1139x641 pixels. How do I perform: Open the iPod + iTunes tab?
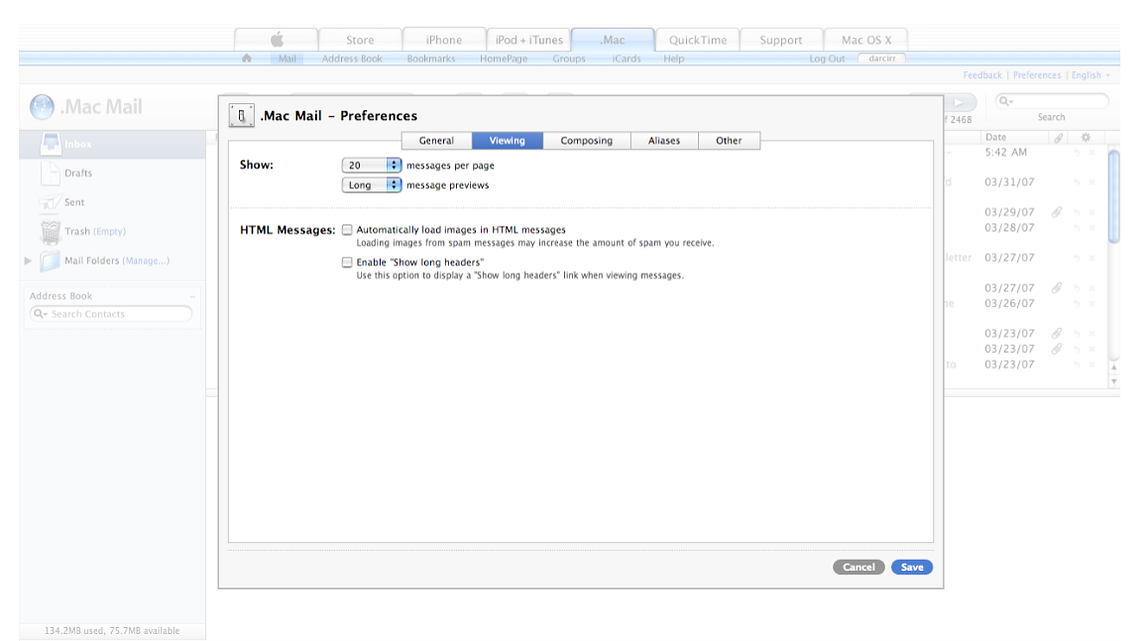[529, 40]
